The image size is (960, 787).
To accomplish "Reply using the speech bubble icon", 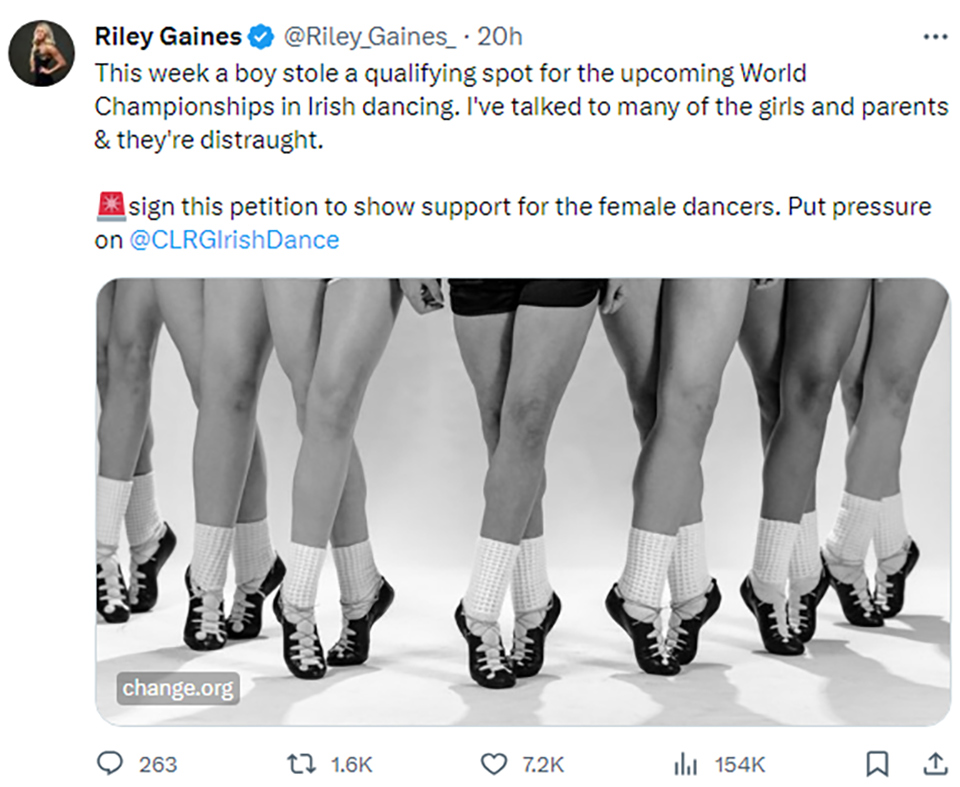I will click(x=109, y=764).
